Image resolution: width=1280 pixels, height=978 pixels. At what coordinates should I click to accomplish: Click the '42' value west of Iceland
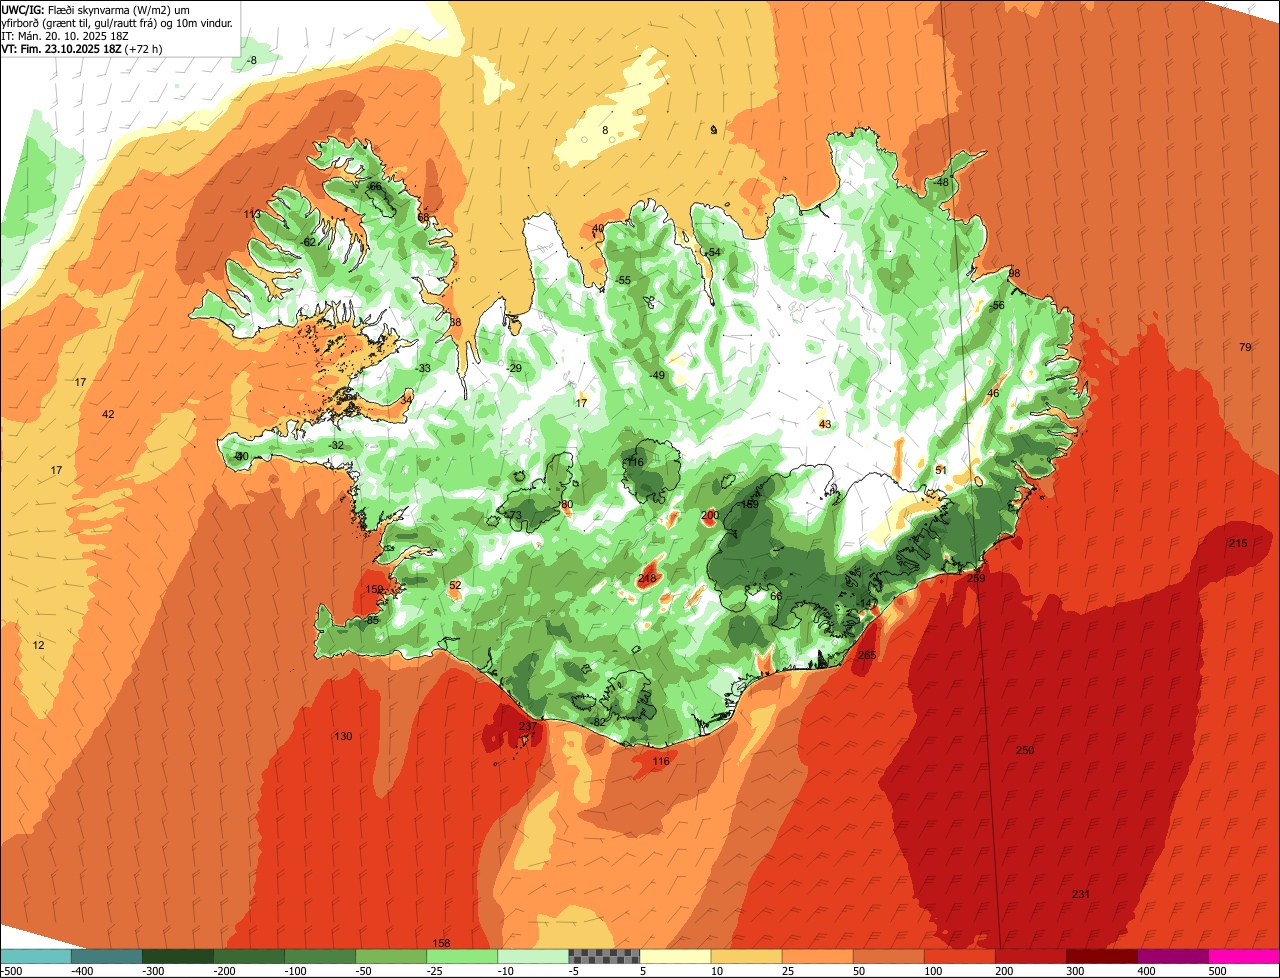point(109,414)
